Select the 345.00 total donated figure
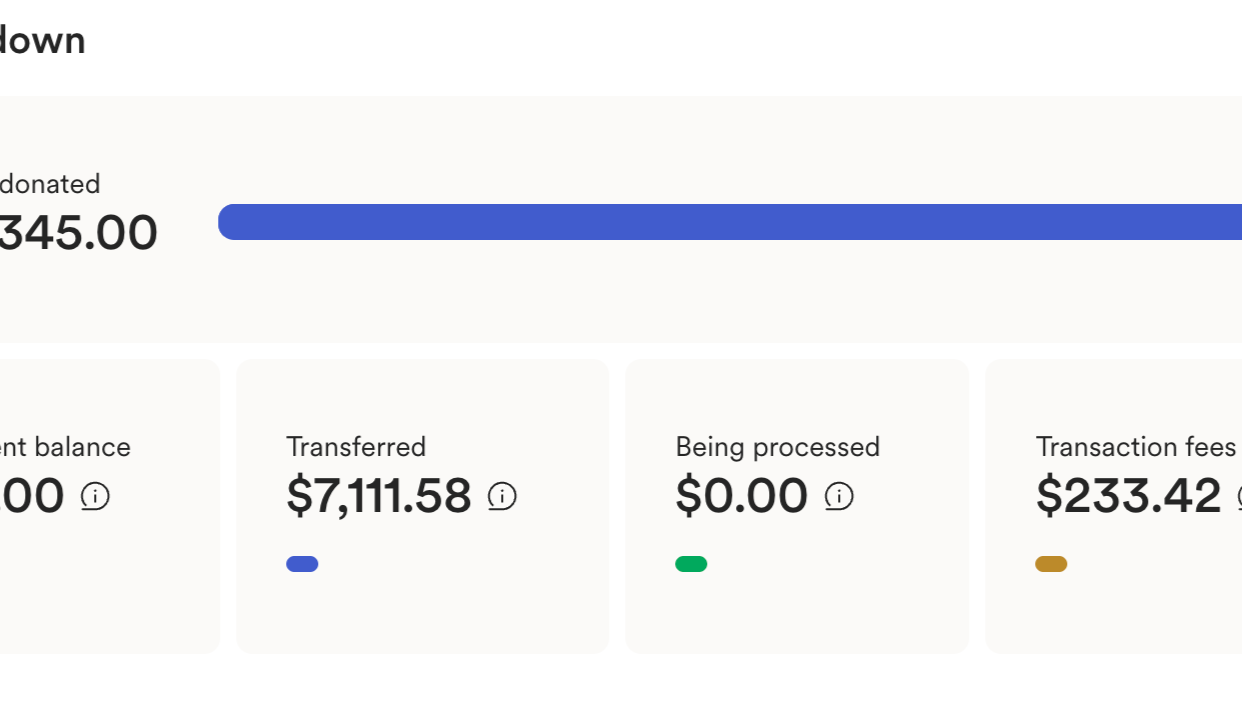The width and height of the screenshot is (1242, 702). 78,233
